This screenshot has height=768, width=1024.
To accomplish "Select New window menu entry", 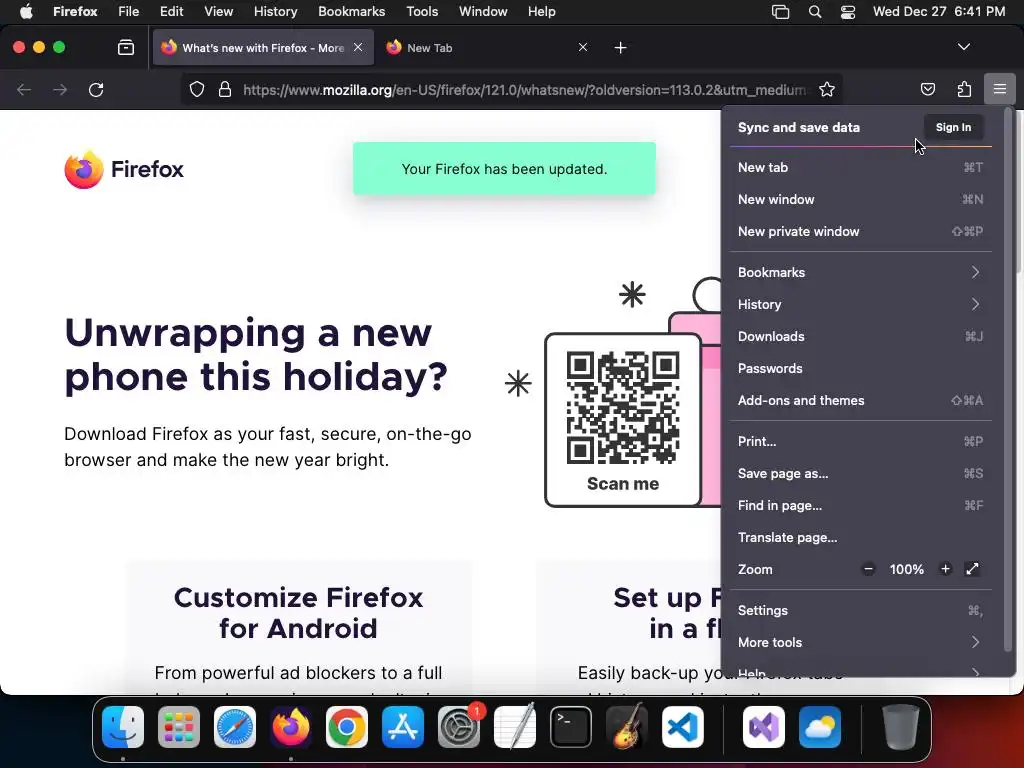I will coord(861,199).
